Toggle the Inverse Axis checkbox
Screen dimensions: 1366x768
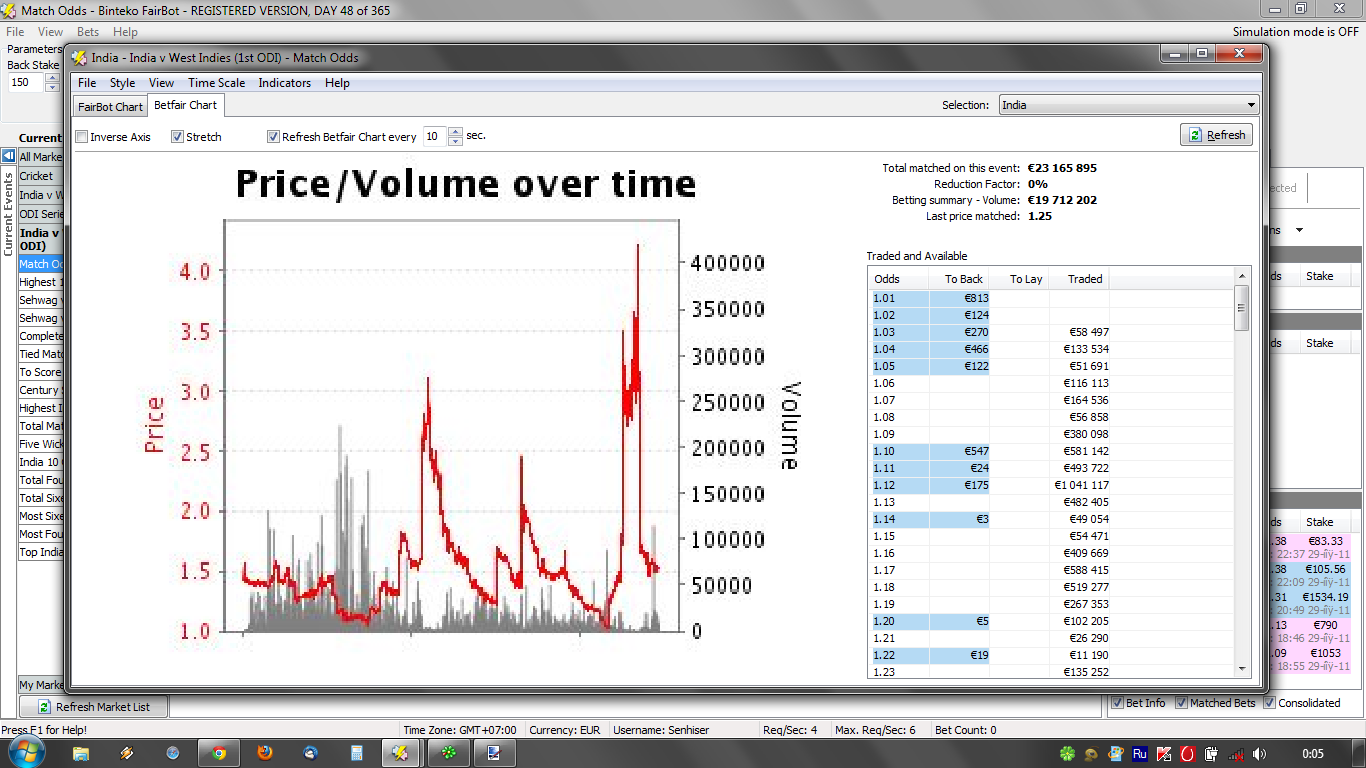pyautogui.click(x=82, y=137)
